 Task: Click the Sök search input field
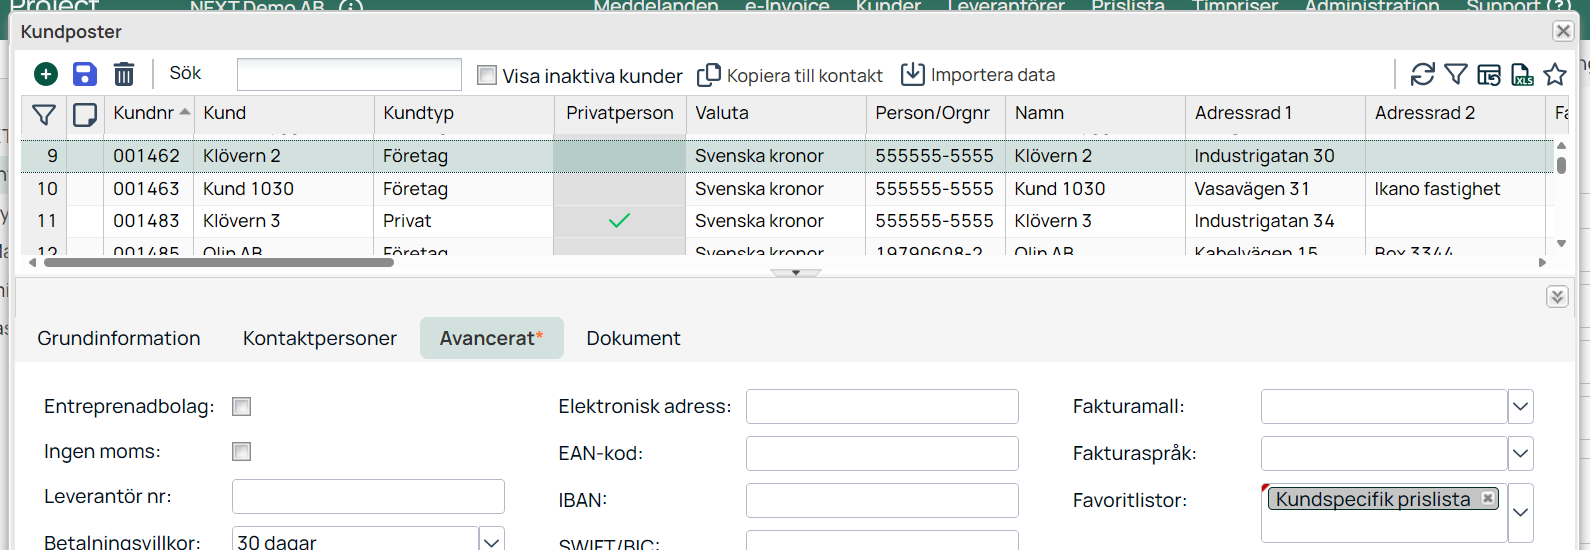pyautogui.click(x=349, y=74)
